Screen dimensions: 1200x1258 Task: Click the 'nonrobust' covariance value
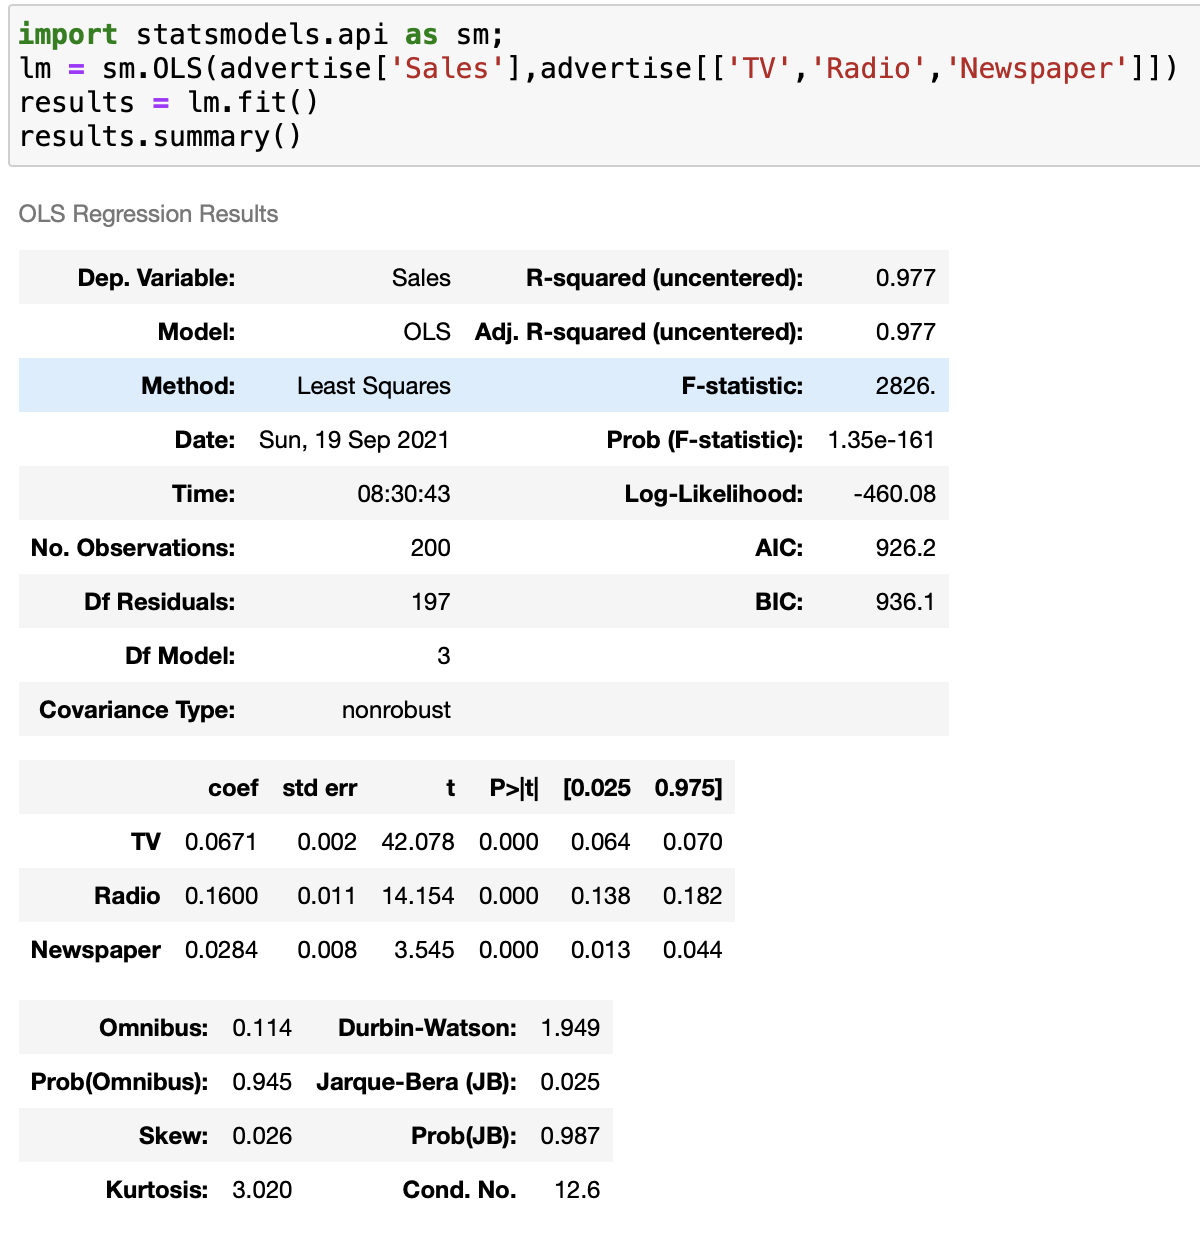[396, 710]
